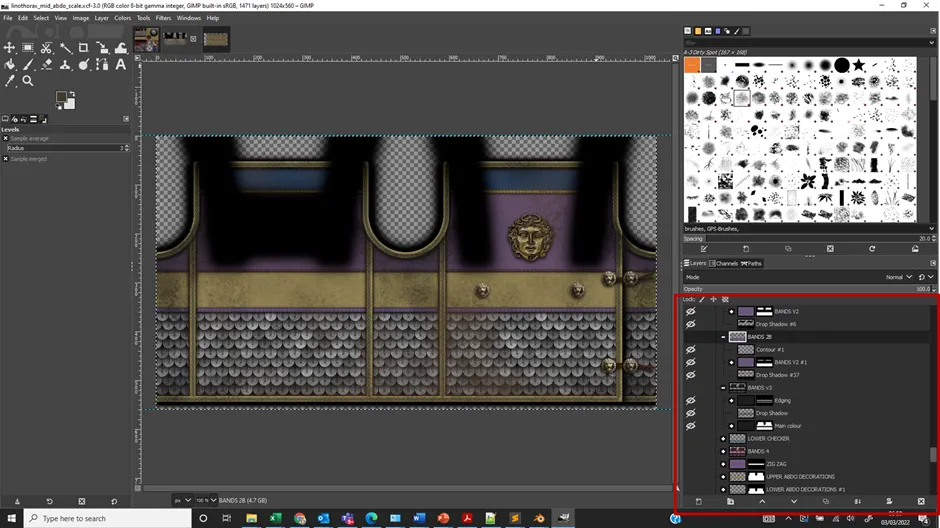Open Google Chrome from the taskbar
The image size is (940, 528).
pos(299,518)
